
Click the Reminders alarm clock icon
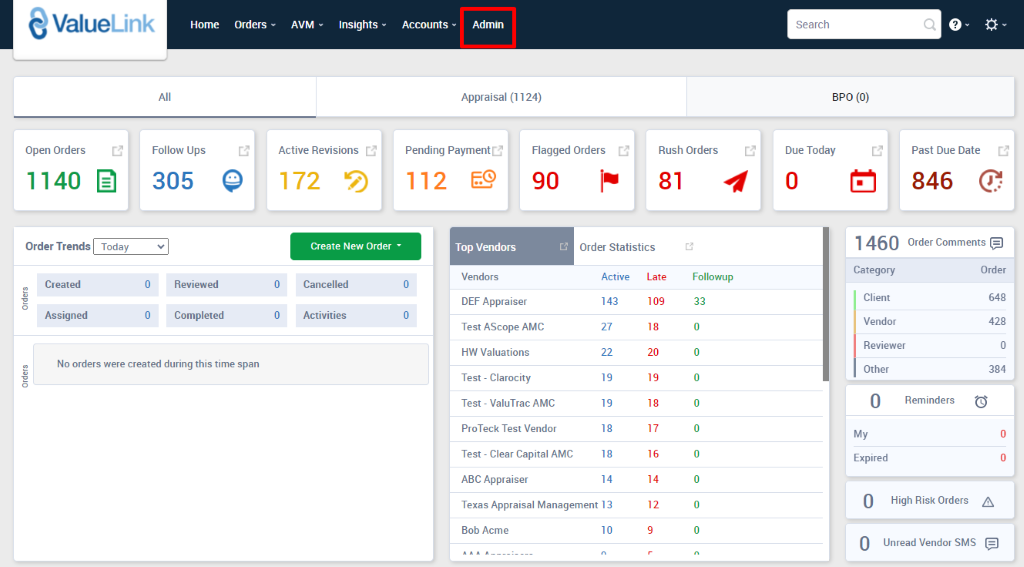[981, 401]
